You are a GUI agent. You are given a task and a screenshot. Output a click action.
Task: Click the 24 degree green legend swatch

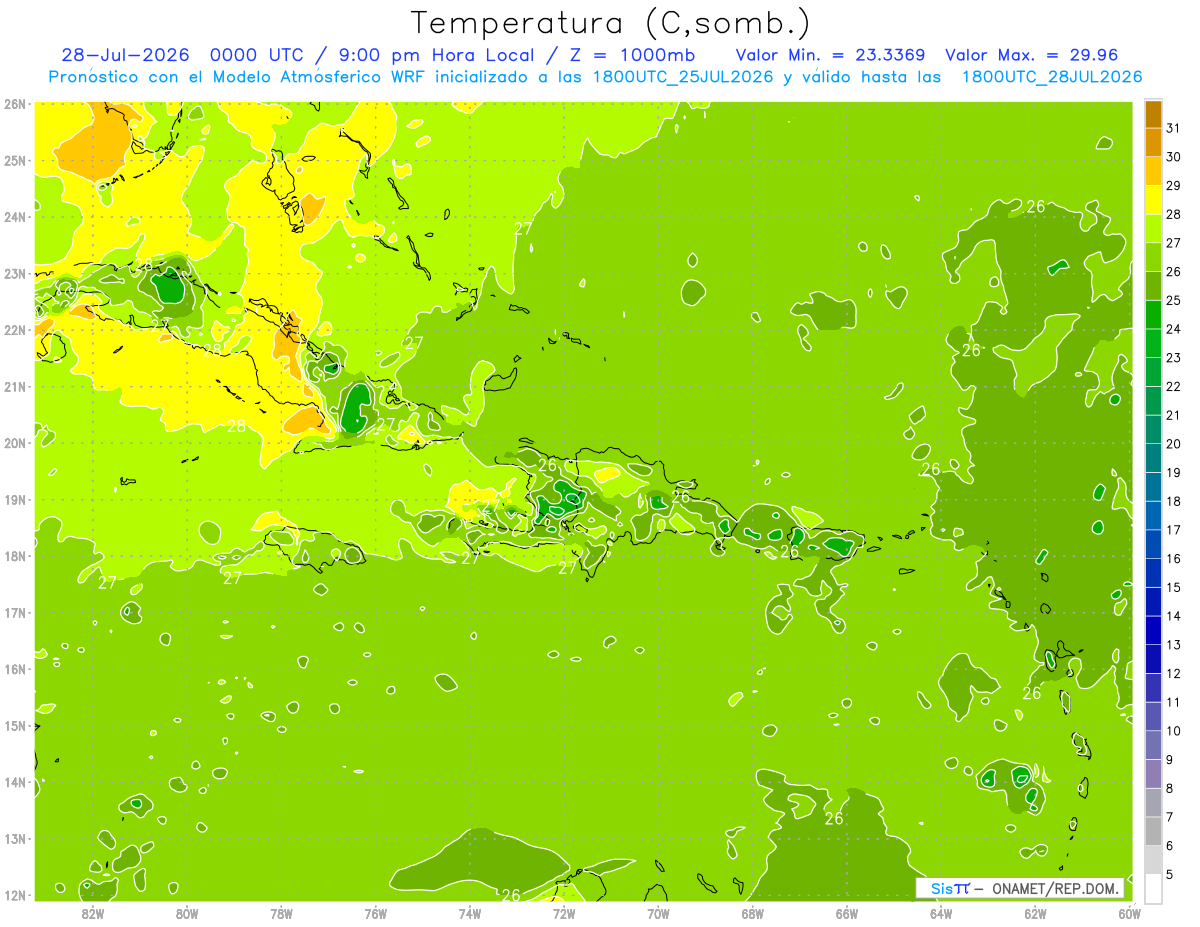coord(1153,315)
